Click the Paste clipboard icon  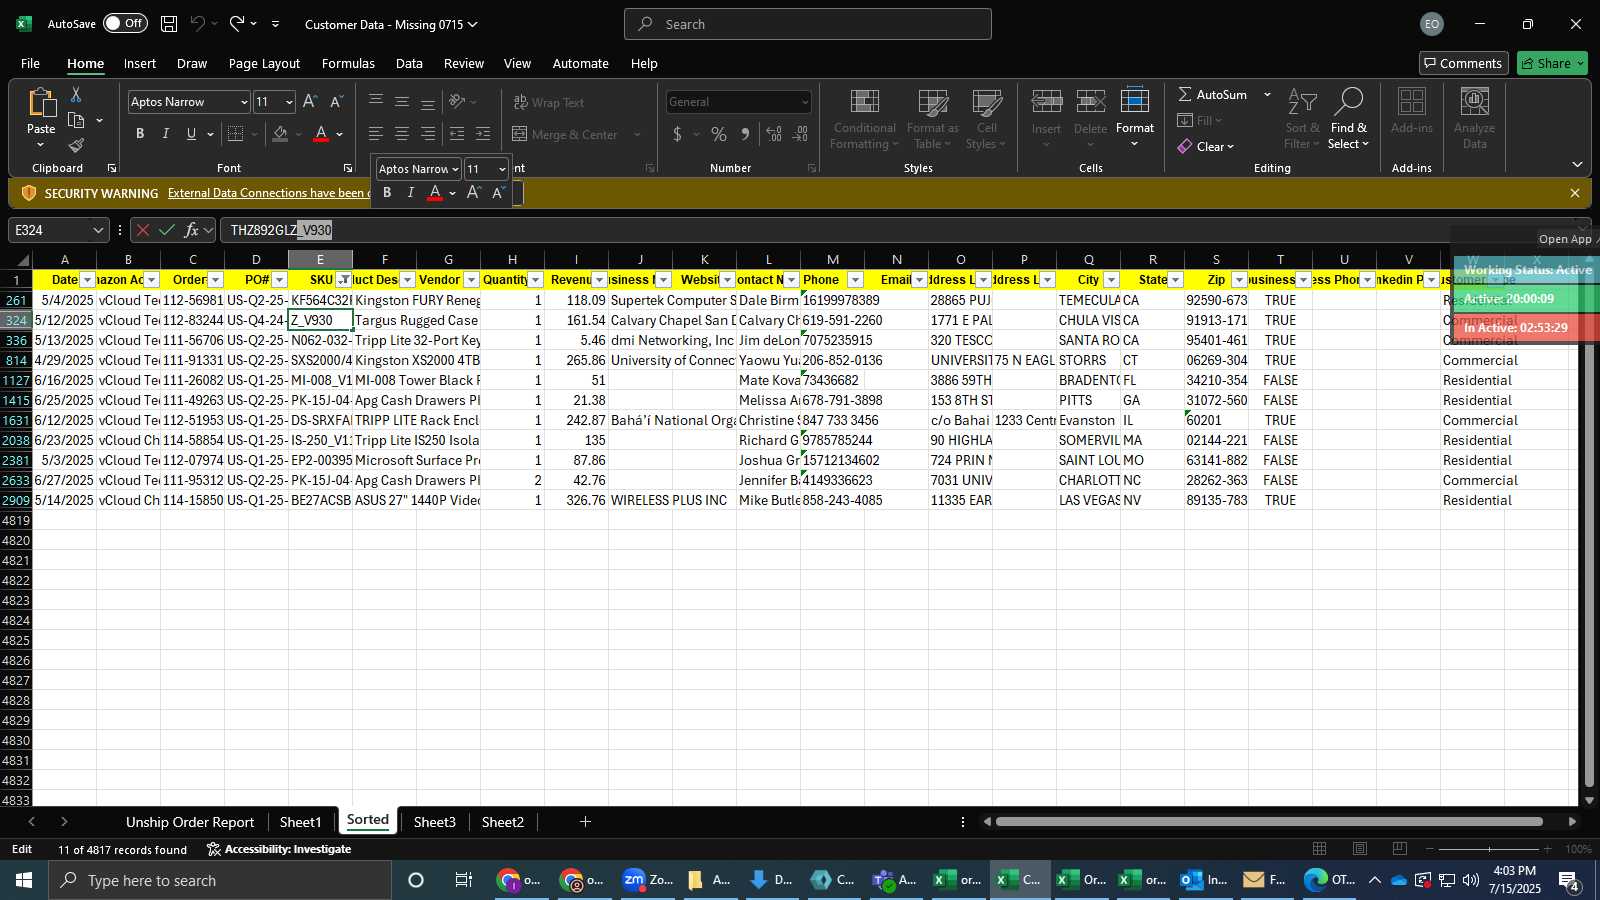point(41,103)
